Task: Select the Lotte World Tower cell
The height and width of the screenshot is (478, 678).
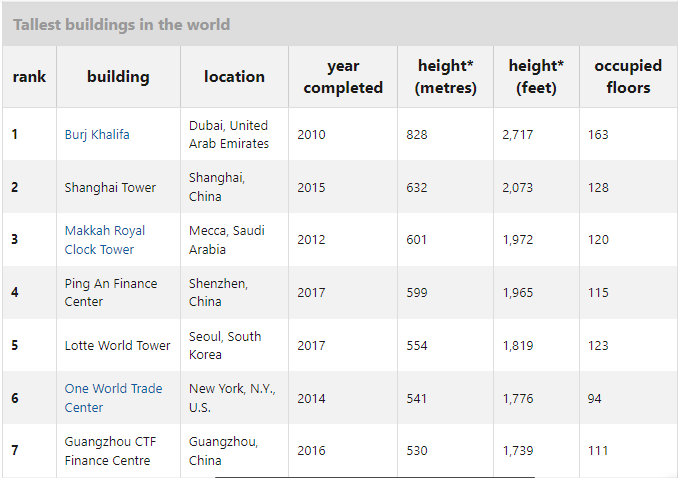Action: tap(117, 346)
